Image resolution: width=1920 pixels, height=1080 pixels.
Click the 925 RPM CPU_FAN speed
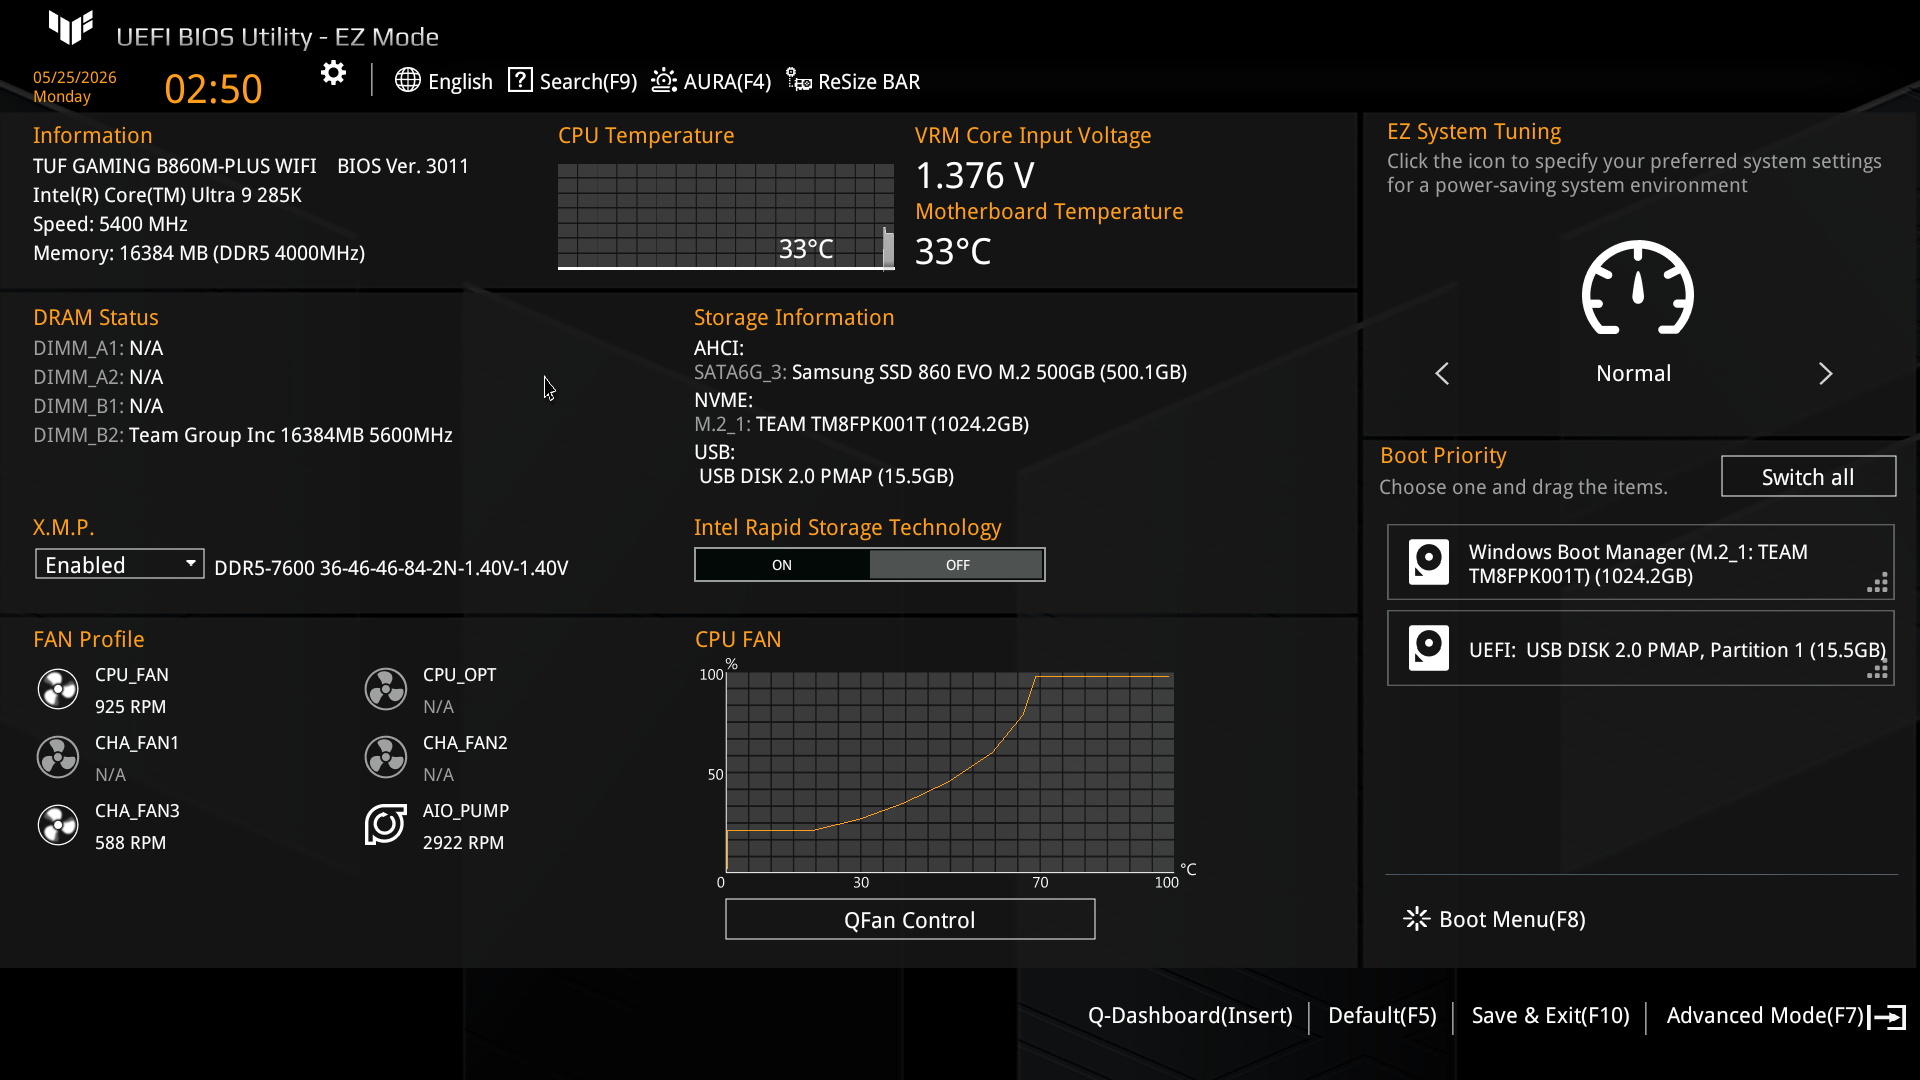pos(130,707)
